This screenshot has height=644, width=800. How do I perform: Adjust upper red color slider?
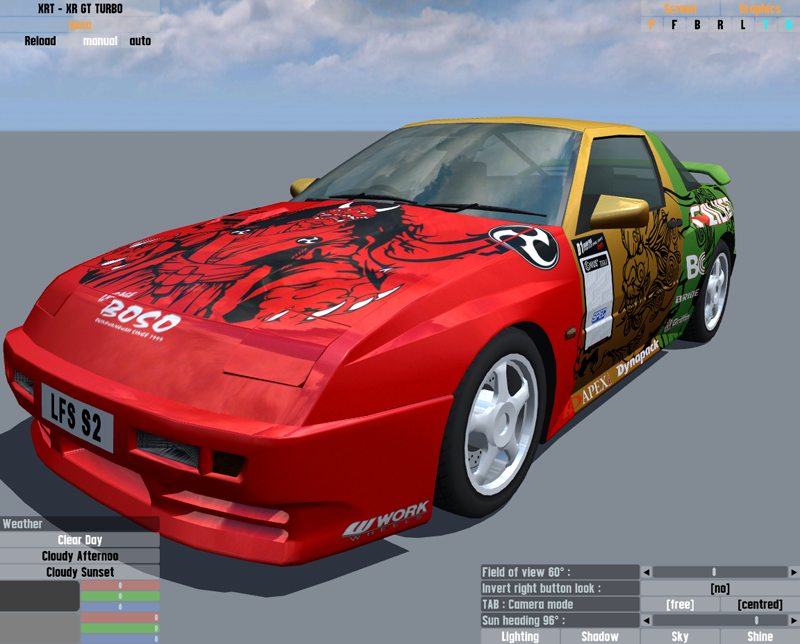click(x=120, y=585)
